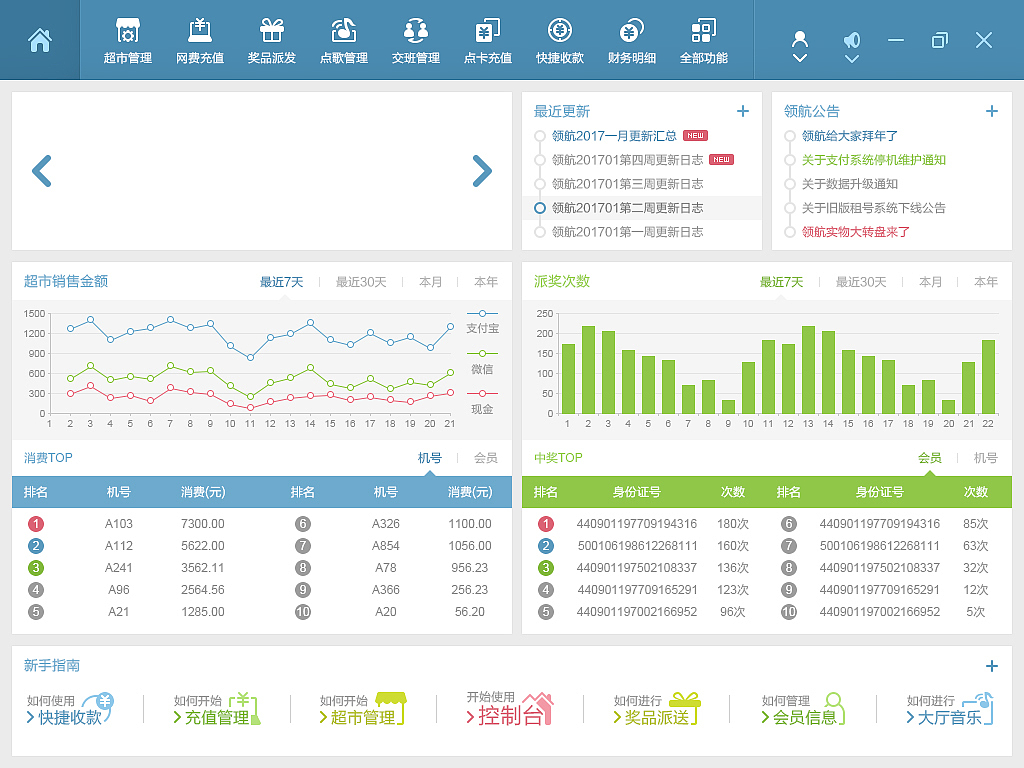Open 快捷收款 toolbar icon
This screenshot has width=1024, height=768.
pos(560,40)
